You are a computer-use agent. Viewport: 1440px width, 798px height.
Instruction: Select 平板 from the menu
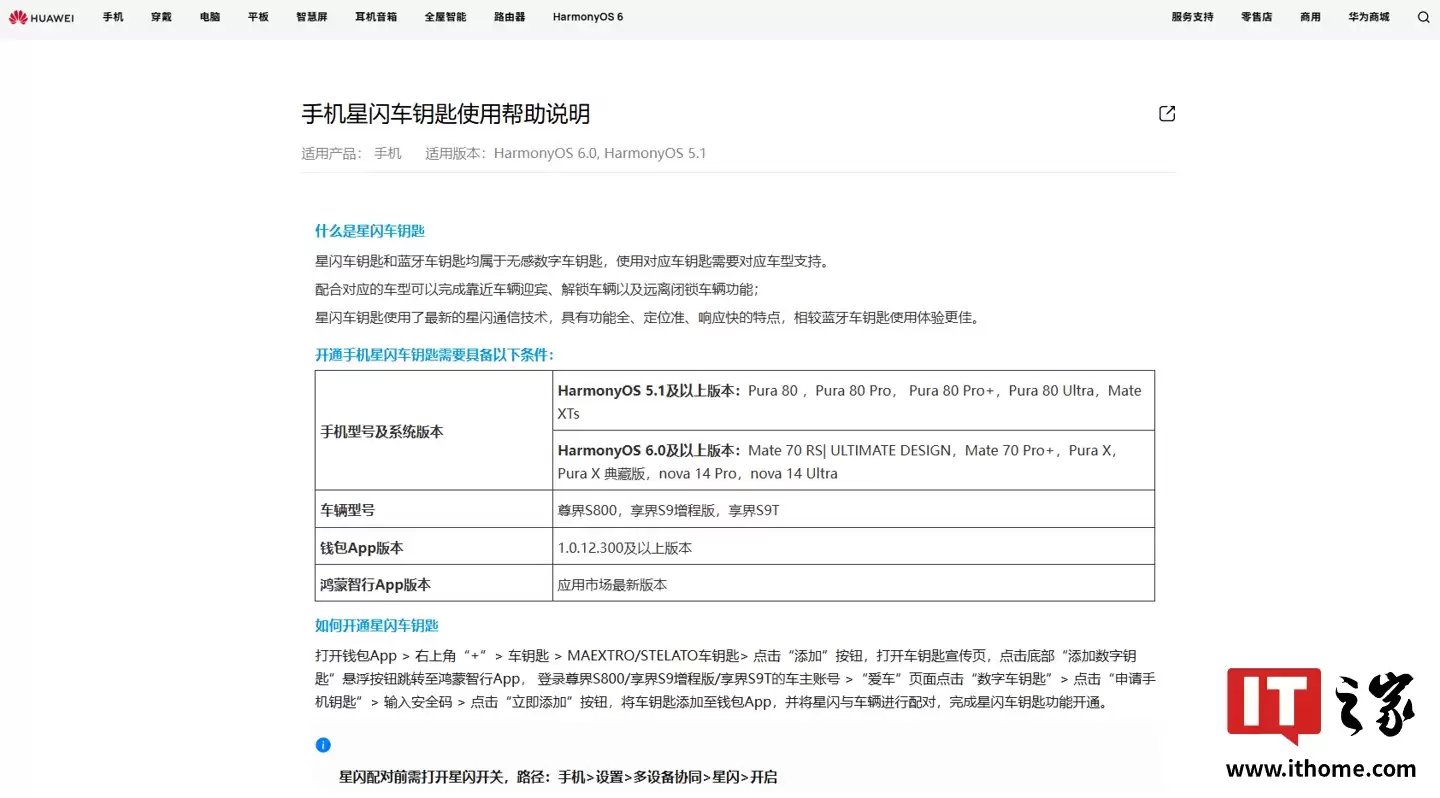257,17
